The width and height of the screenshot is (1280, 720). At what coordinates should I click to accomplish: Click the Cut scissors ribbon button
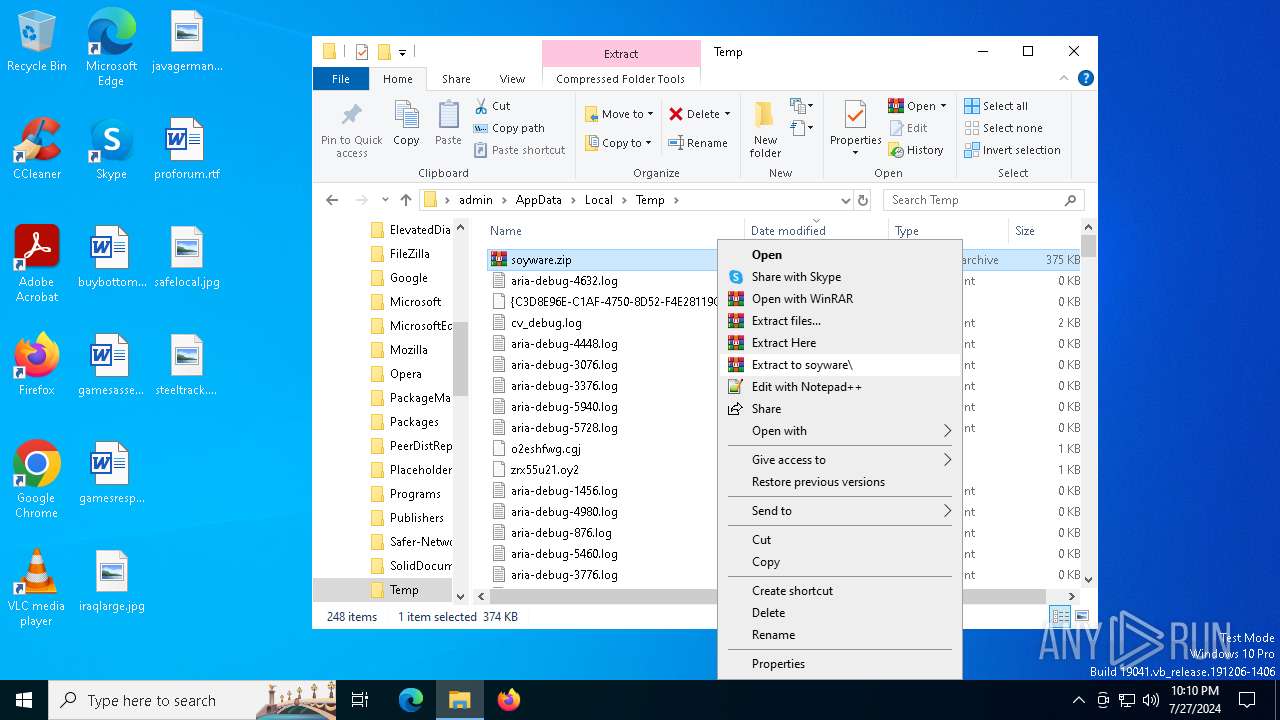[492, 106]
